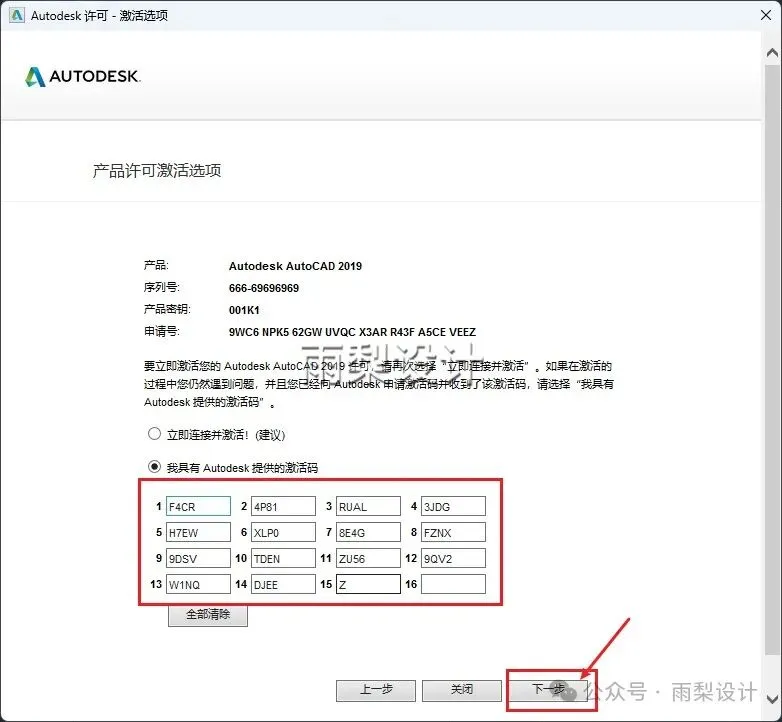Click the serial number 666-69696969

[264, 288]
